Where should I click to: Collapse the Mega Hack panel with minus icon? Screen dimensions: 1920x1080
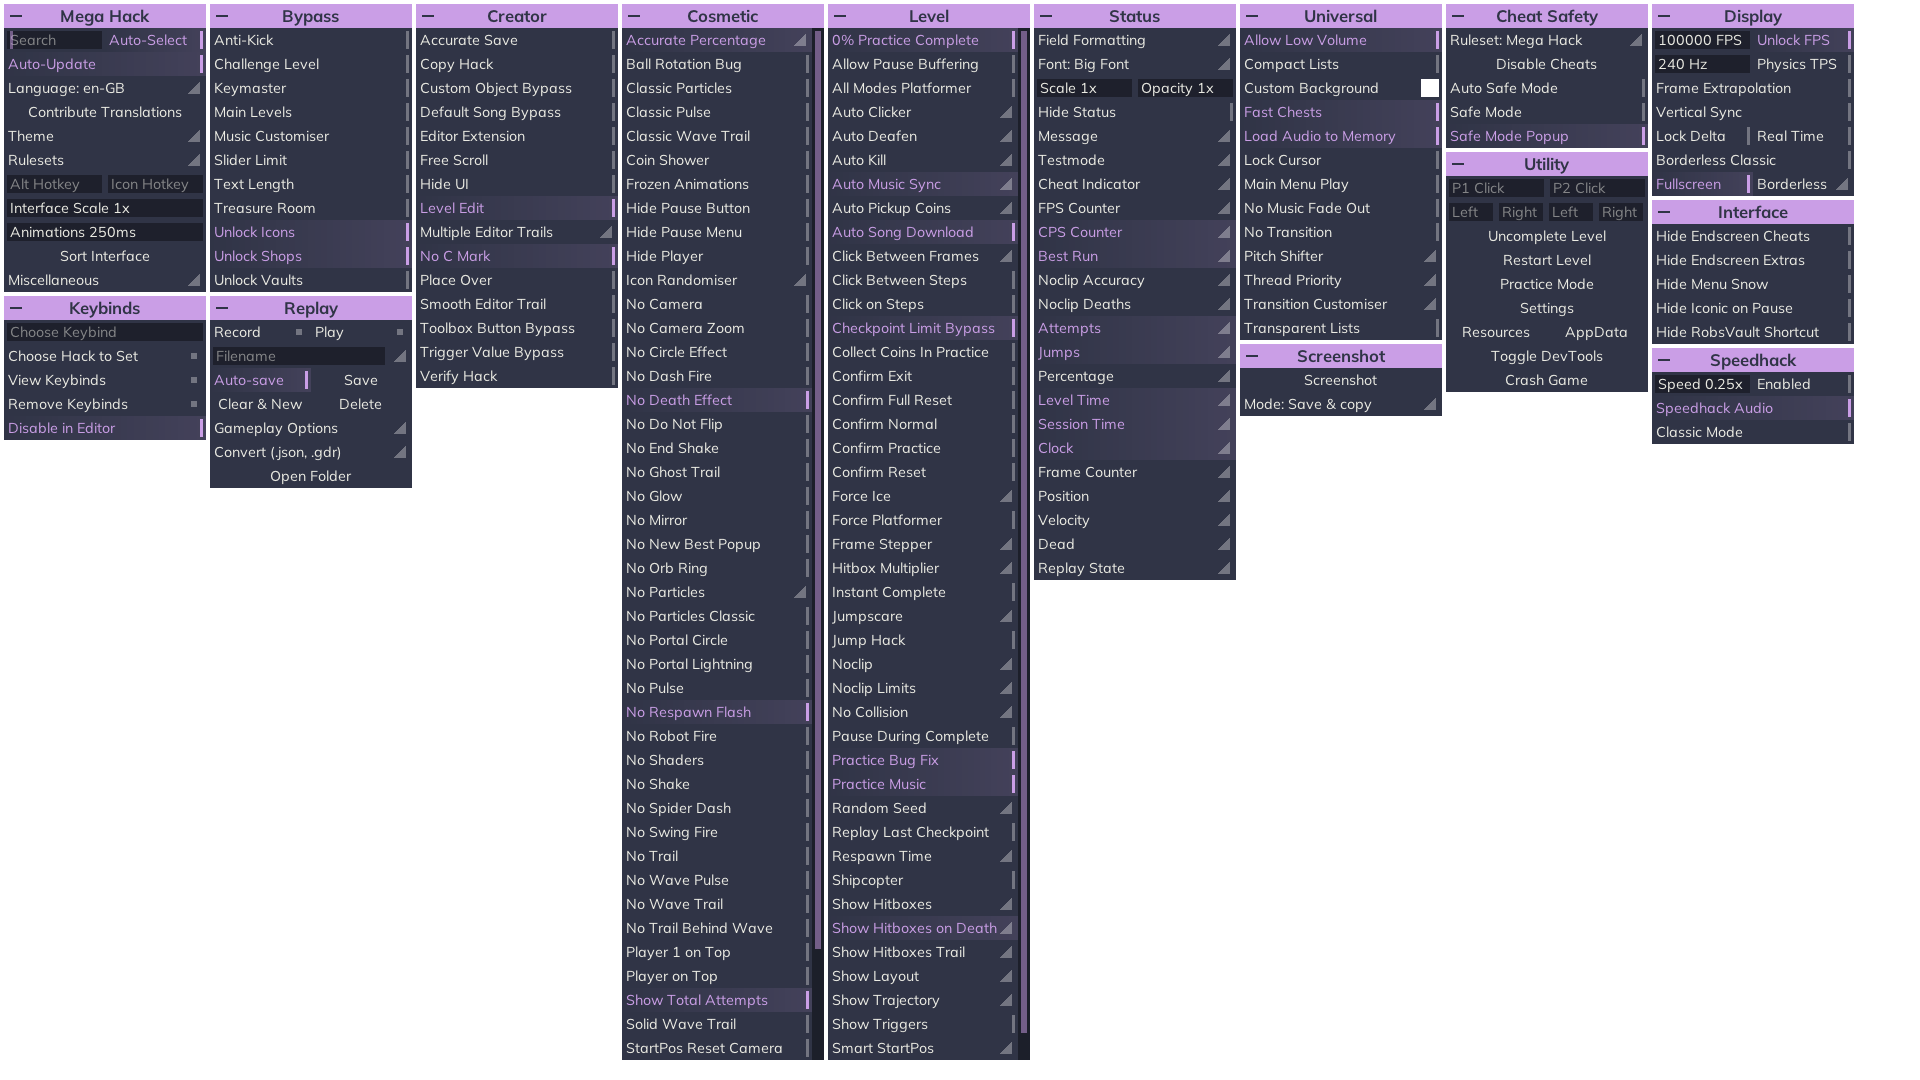pyautogui.click(x=16, y=16)
